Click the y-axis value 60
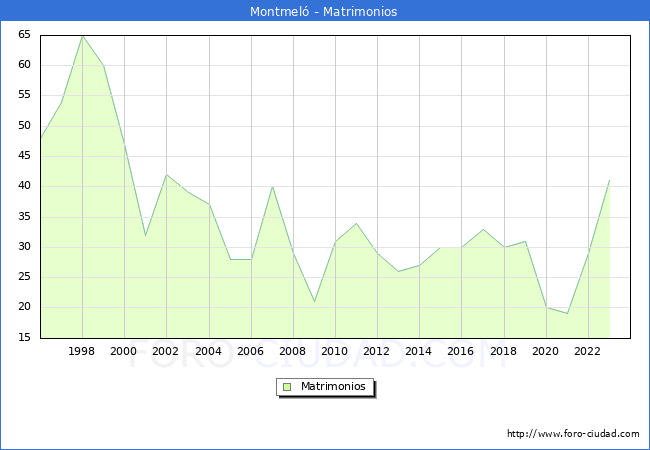Viewport: 650px width, 450px height. 24,65
